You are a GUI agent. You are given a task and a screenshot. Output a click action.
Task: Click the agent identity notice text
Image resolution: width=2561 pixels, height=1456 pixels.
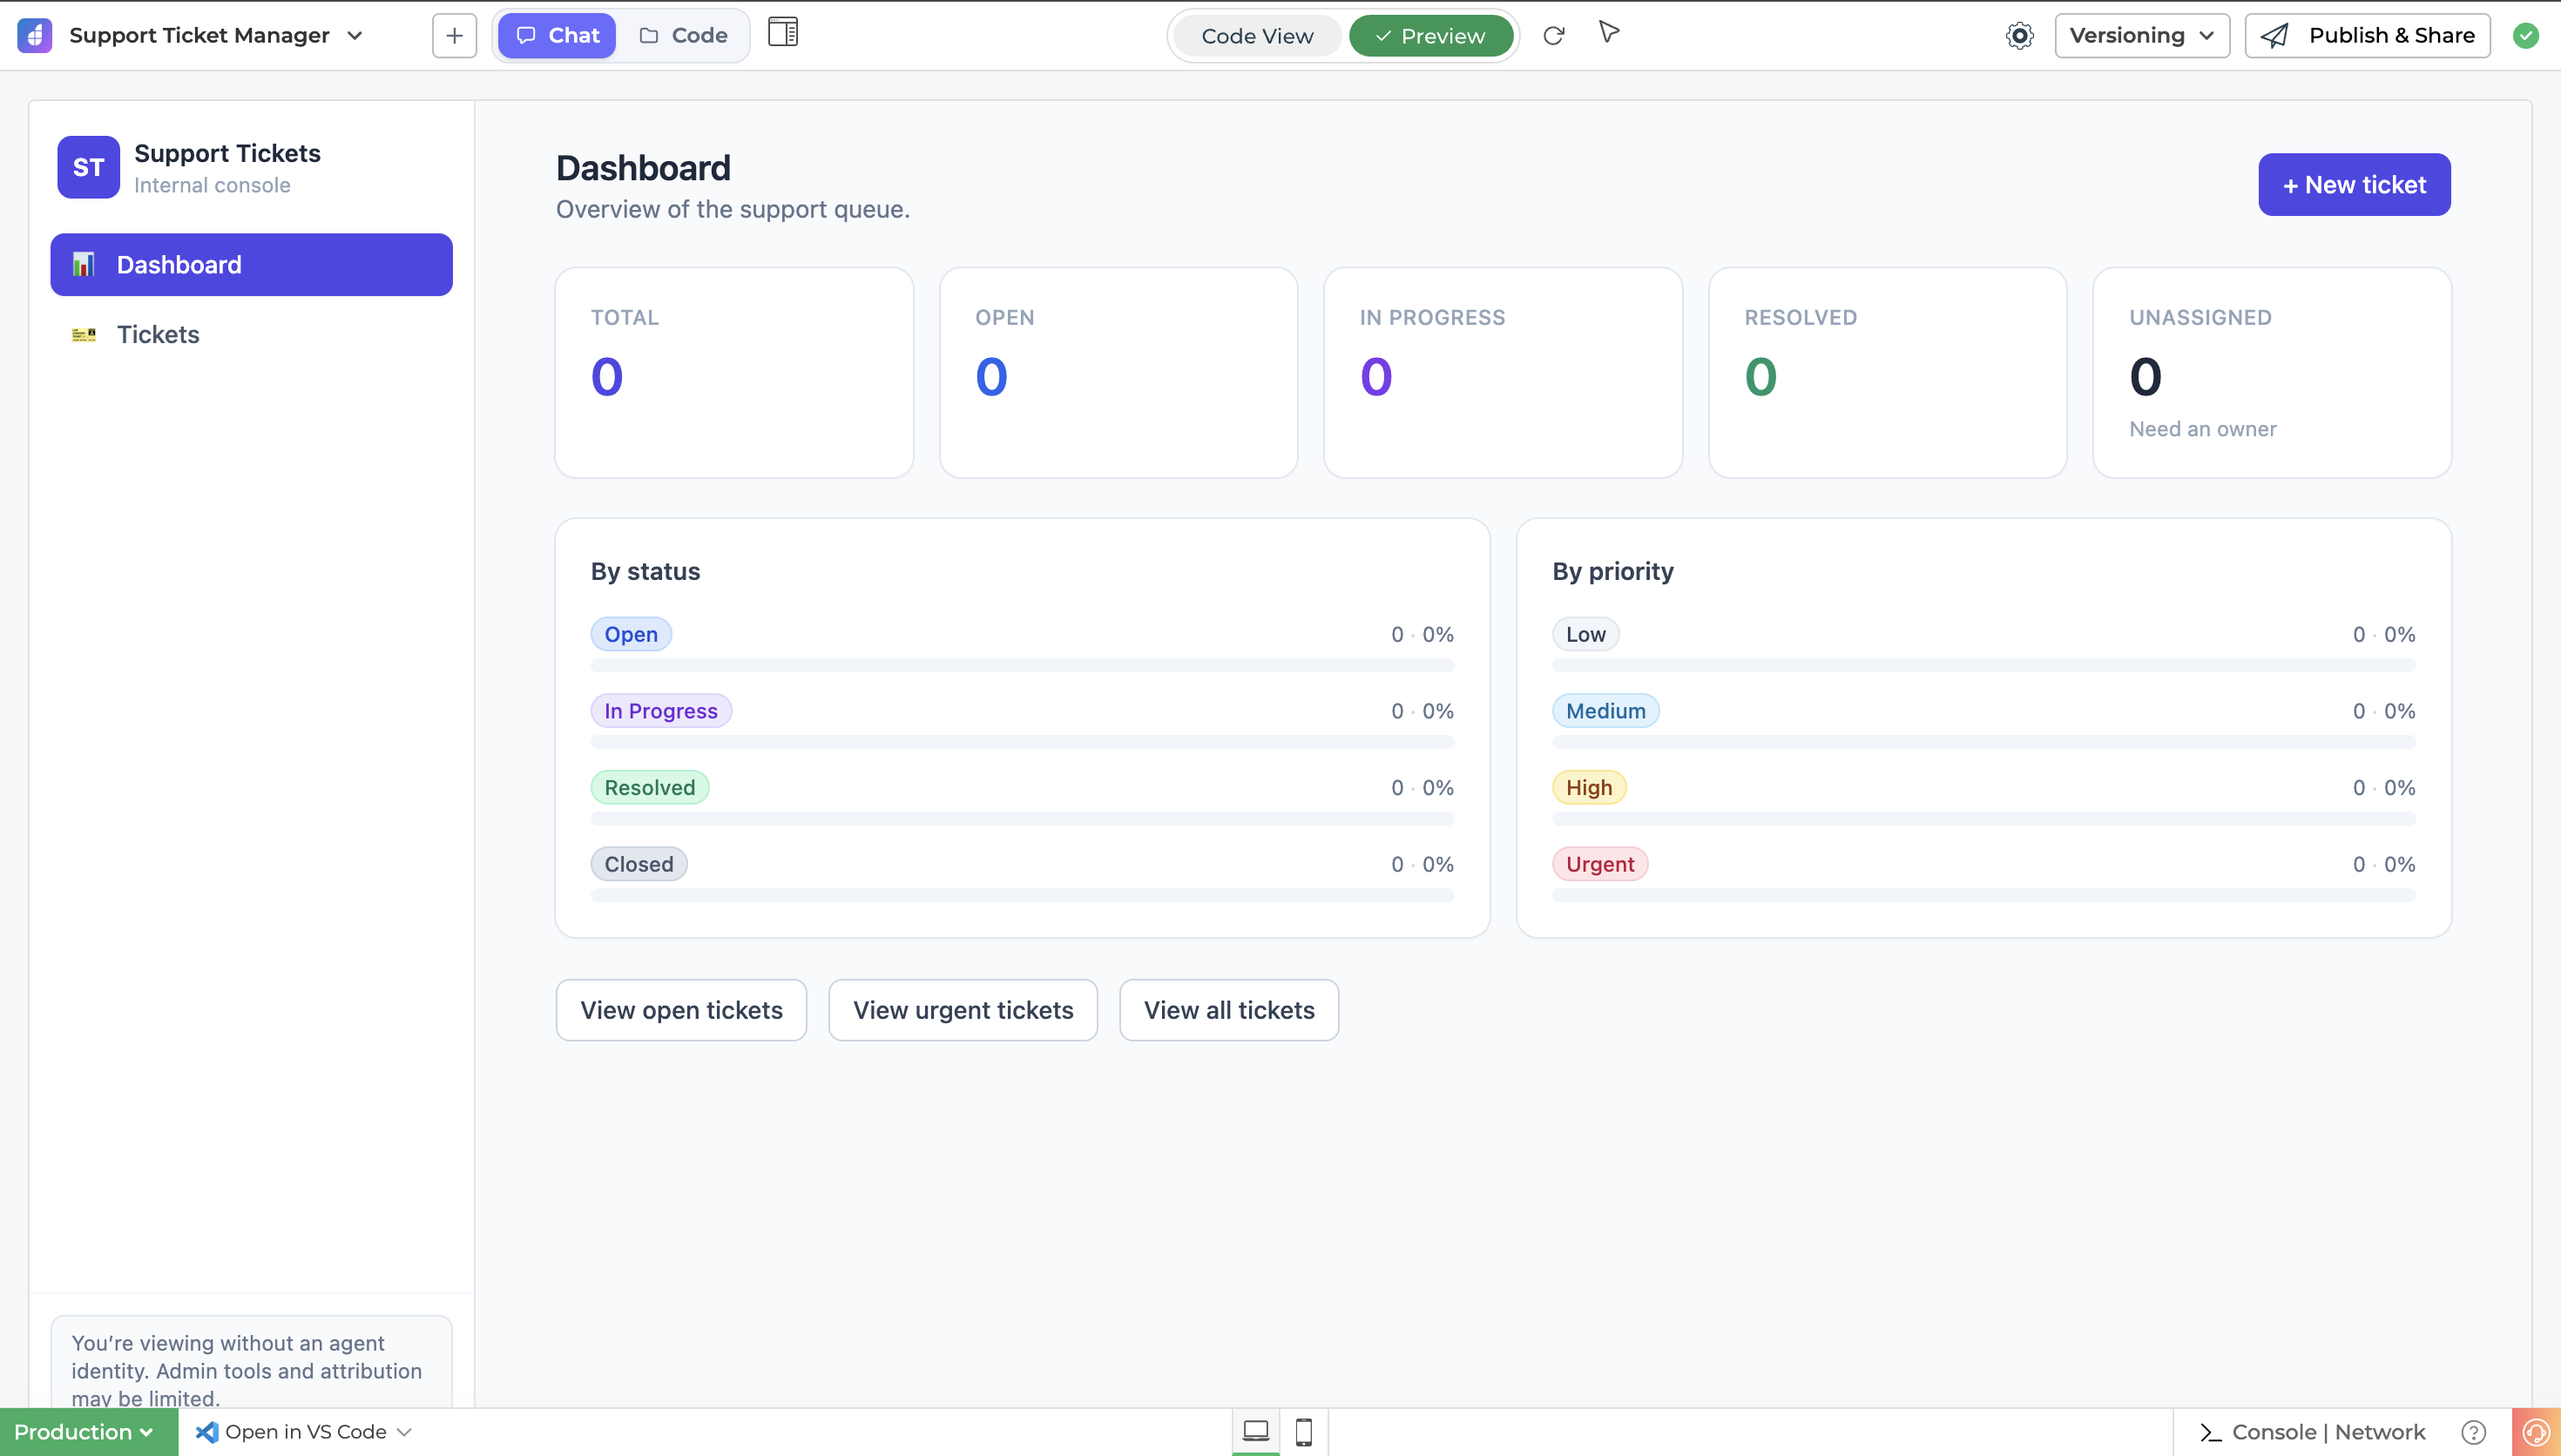point(247,1371)
